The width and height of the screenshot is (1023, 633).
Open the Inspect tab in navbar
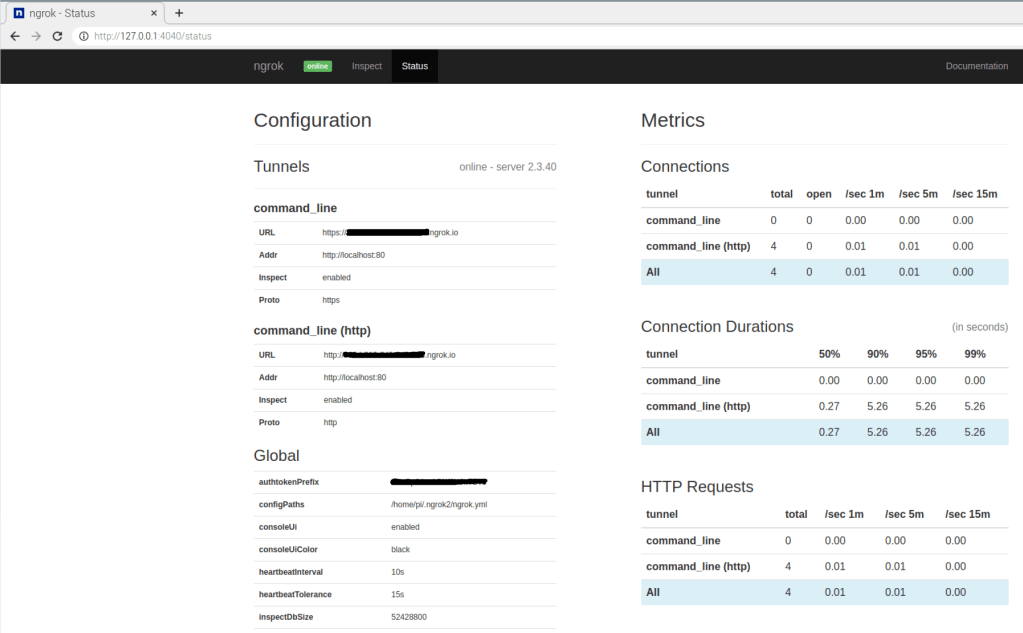pyautogui.click(x=367, y=66)
